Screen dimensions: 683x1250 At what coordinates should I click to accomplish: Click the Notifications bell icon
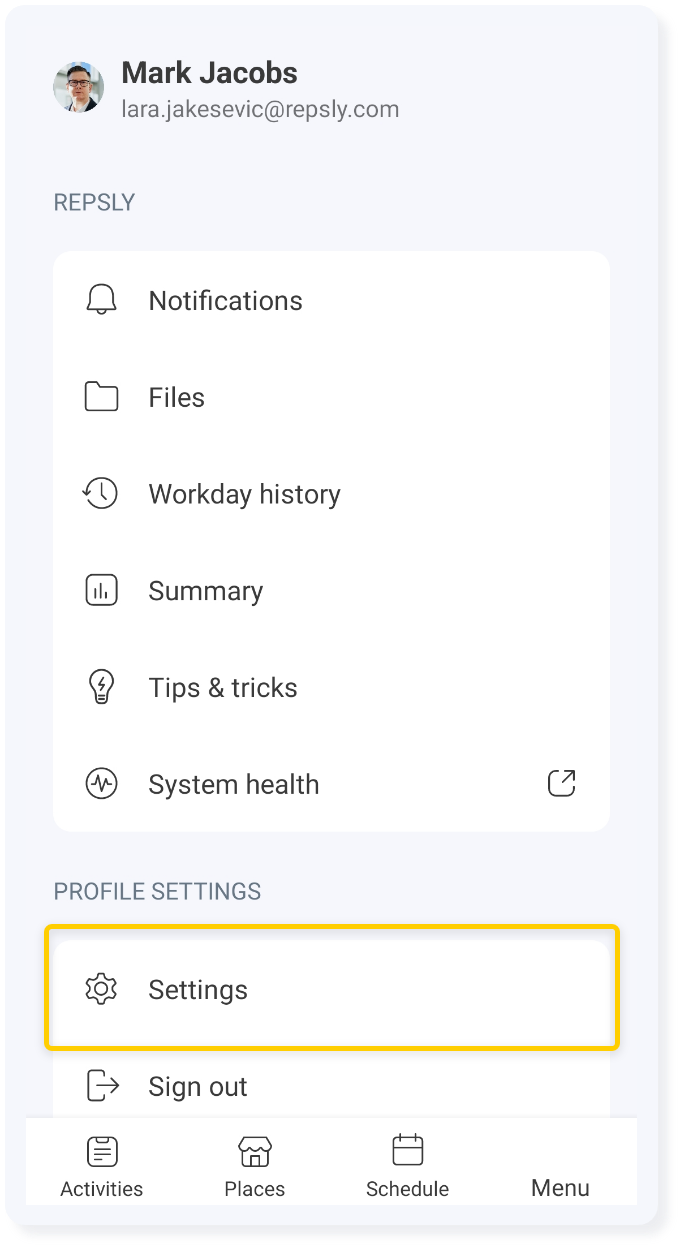pos(101,300)
